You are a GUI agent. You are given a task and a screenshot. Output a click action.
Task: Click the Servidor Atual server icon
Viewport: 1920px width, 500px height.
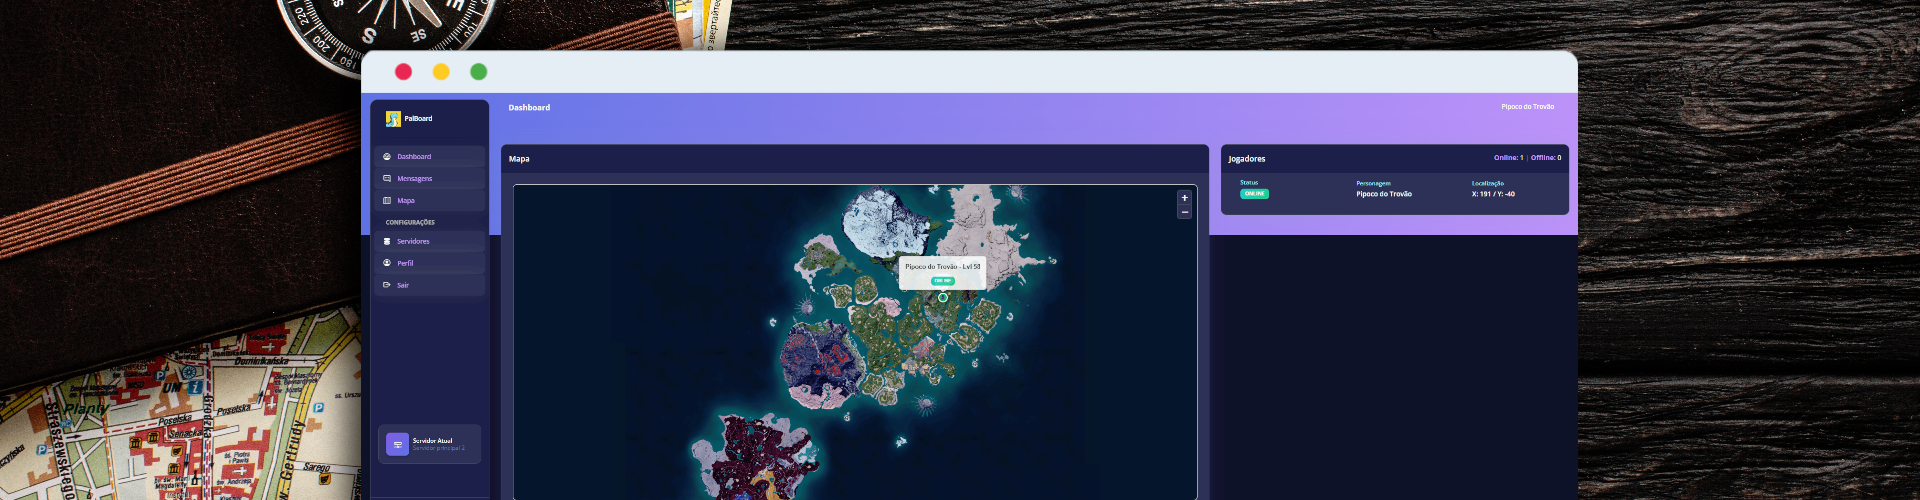pyautogui.click(x=397, y=444)
